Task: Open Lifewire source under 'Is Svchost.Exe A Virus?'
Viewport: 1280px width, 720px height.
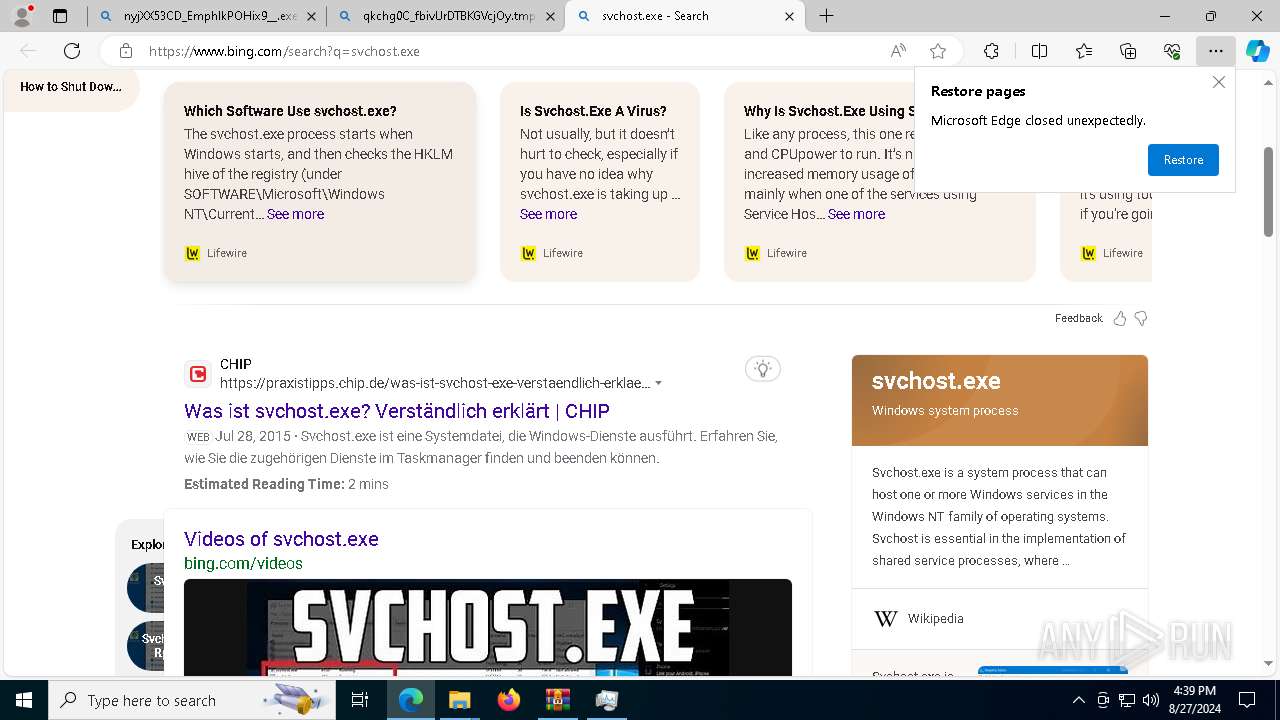Action: (552, 253)
